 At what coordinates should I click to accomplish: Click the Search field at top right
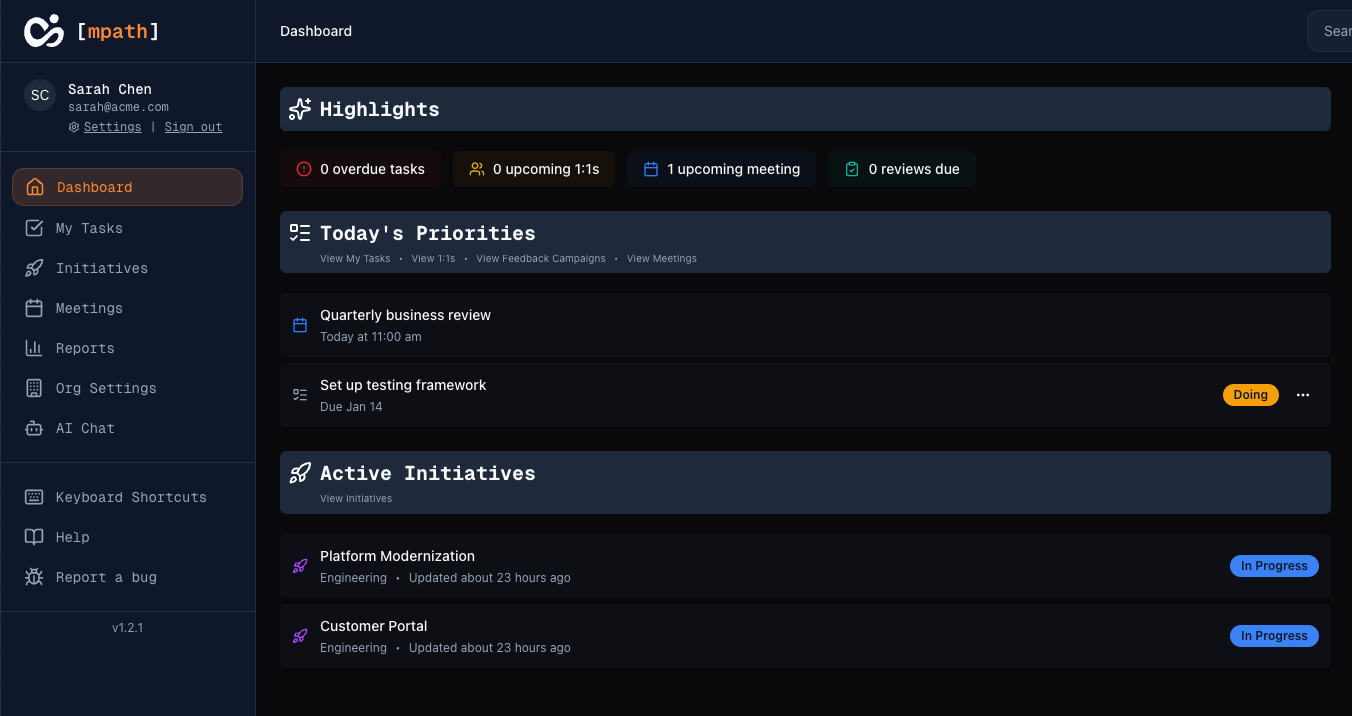click(1335, 31)
